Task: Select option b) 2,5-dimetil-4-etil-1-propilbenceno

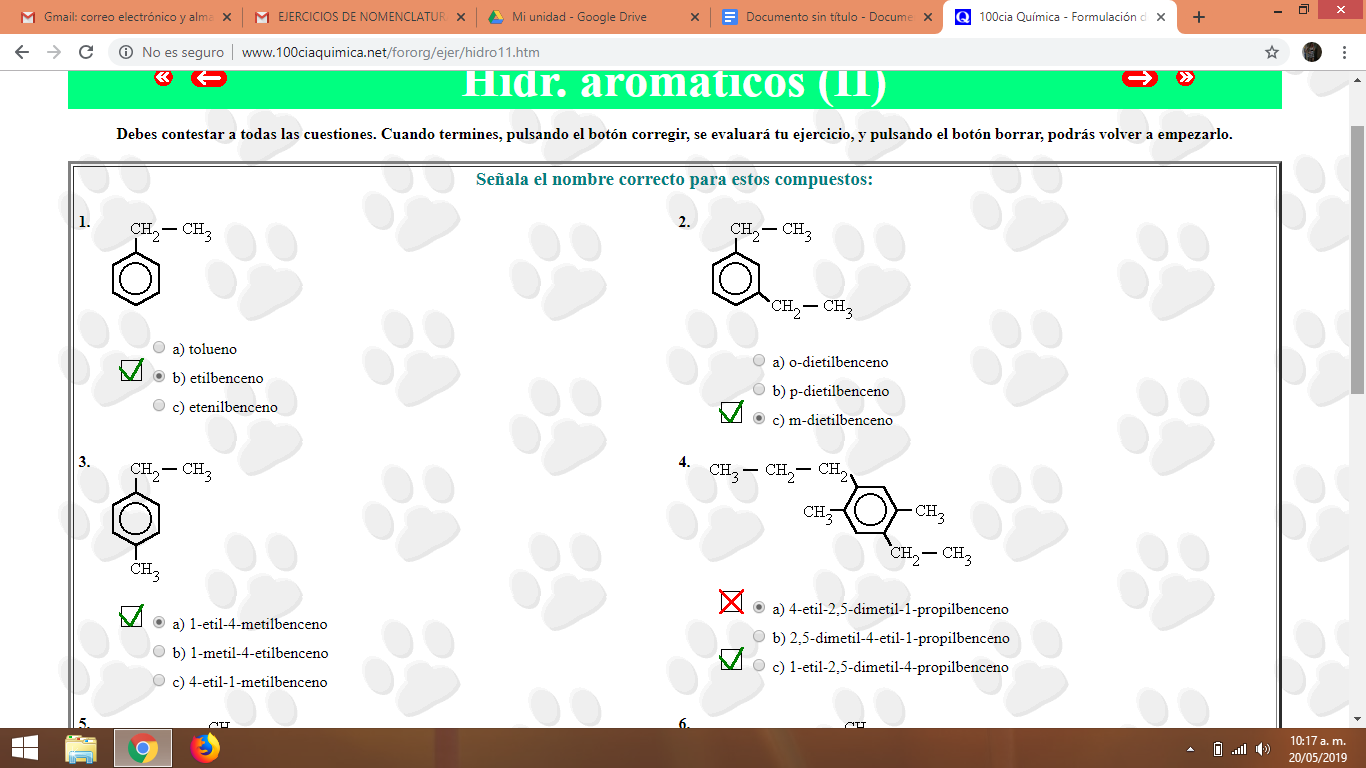Action: point(759,637)
